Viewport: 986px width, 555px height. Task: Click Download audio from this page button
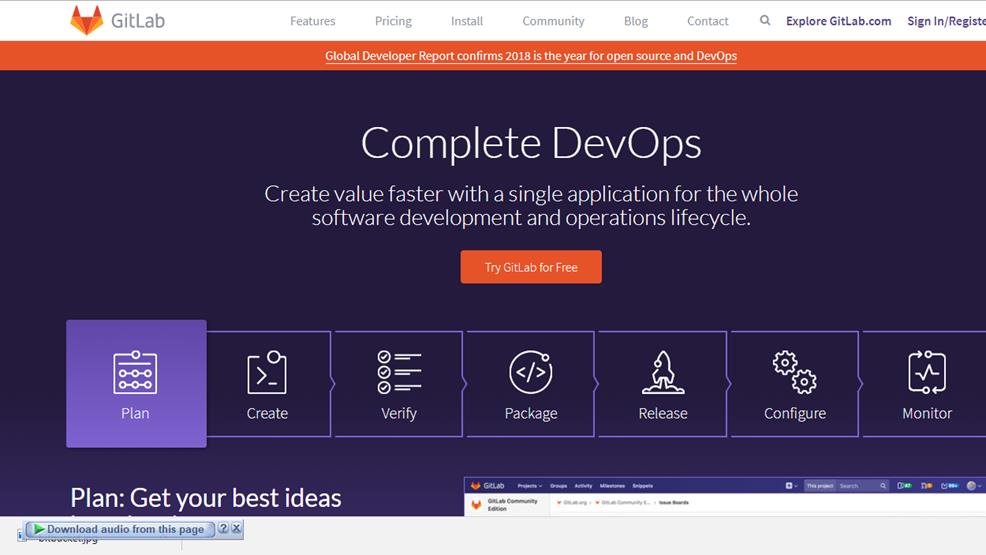click(120, 529)
